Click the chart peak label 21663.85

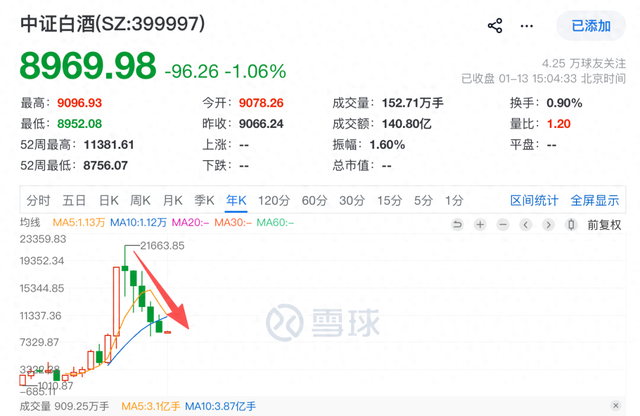[162, 246]
